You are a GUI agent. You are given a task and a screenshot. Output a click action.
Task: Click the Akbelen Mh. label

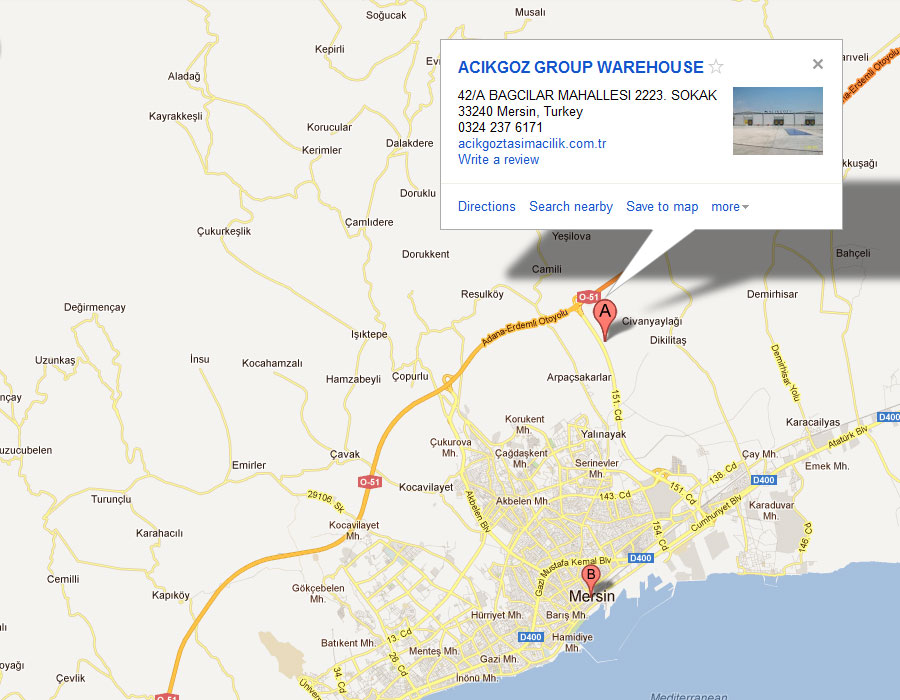click(522, 501)
